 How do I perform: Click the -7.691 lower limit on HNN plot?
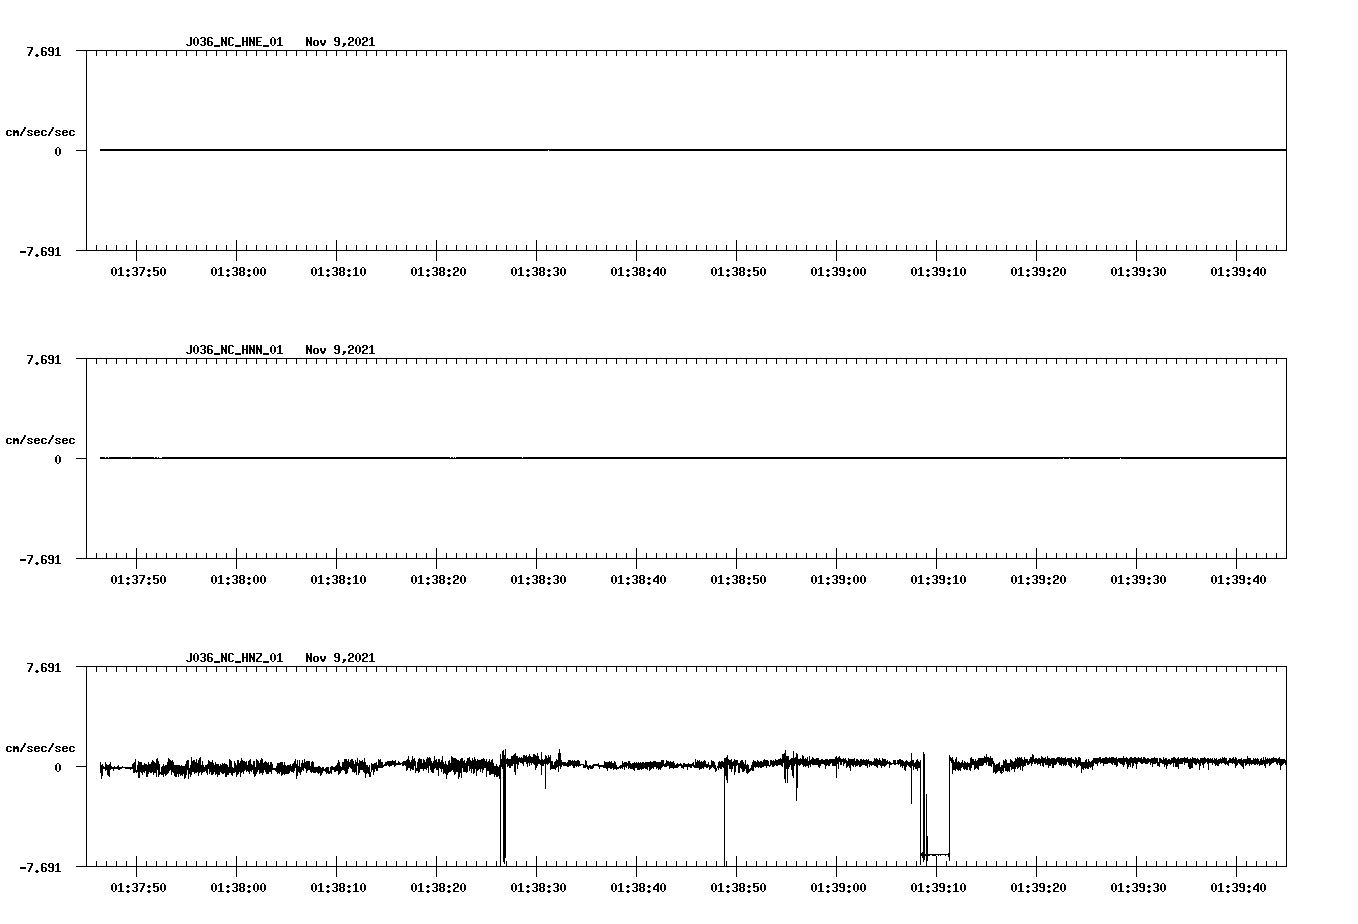click(40, 560)
